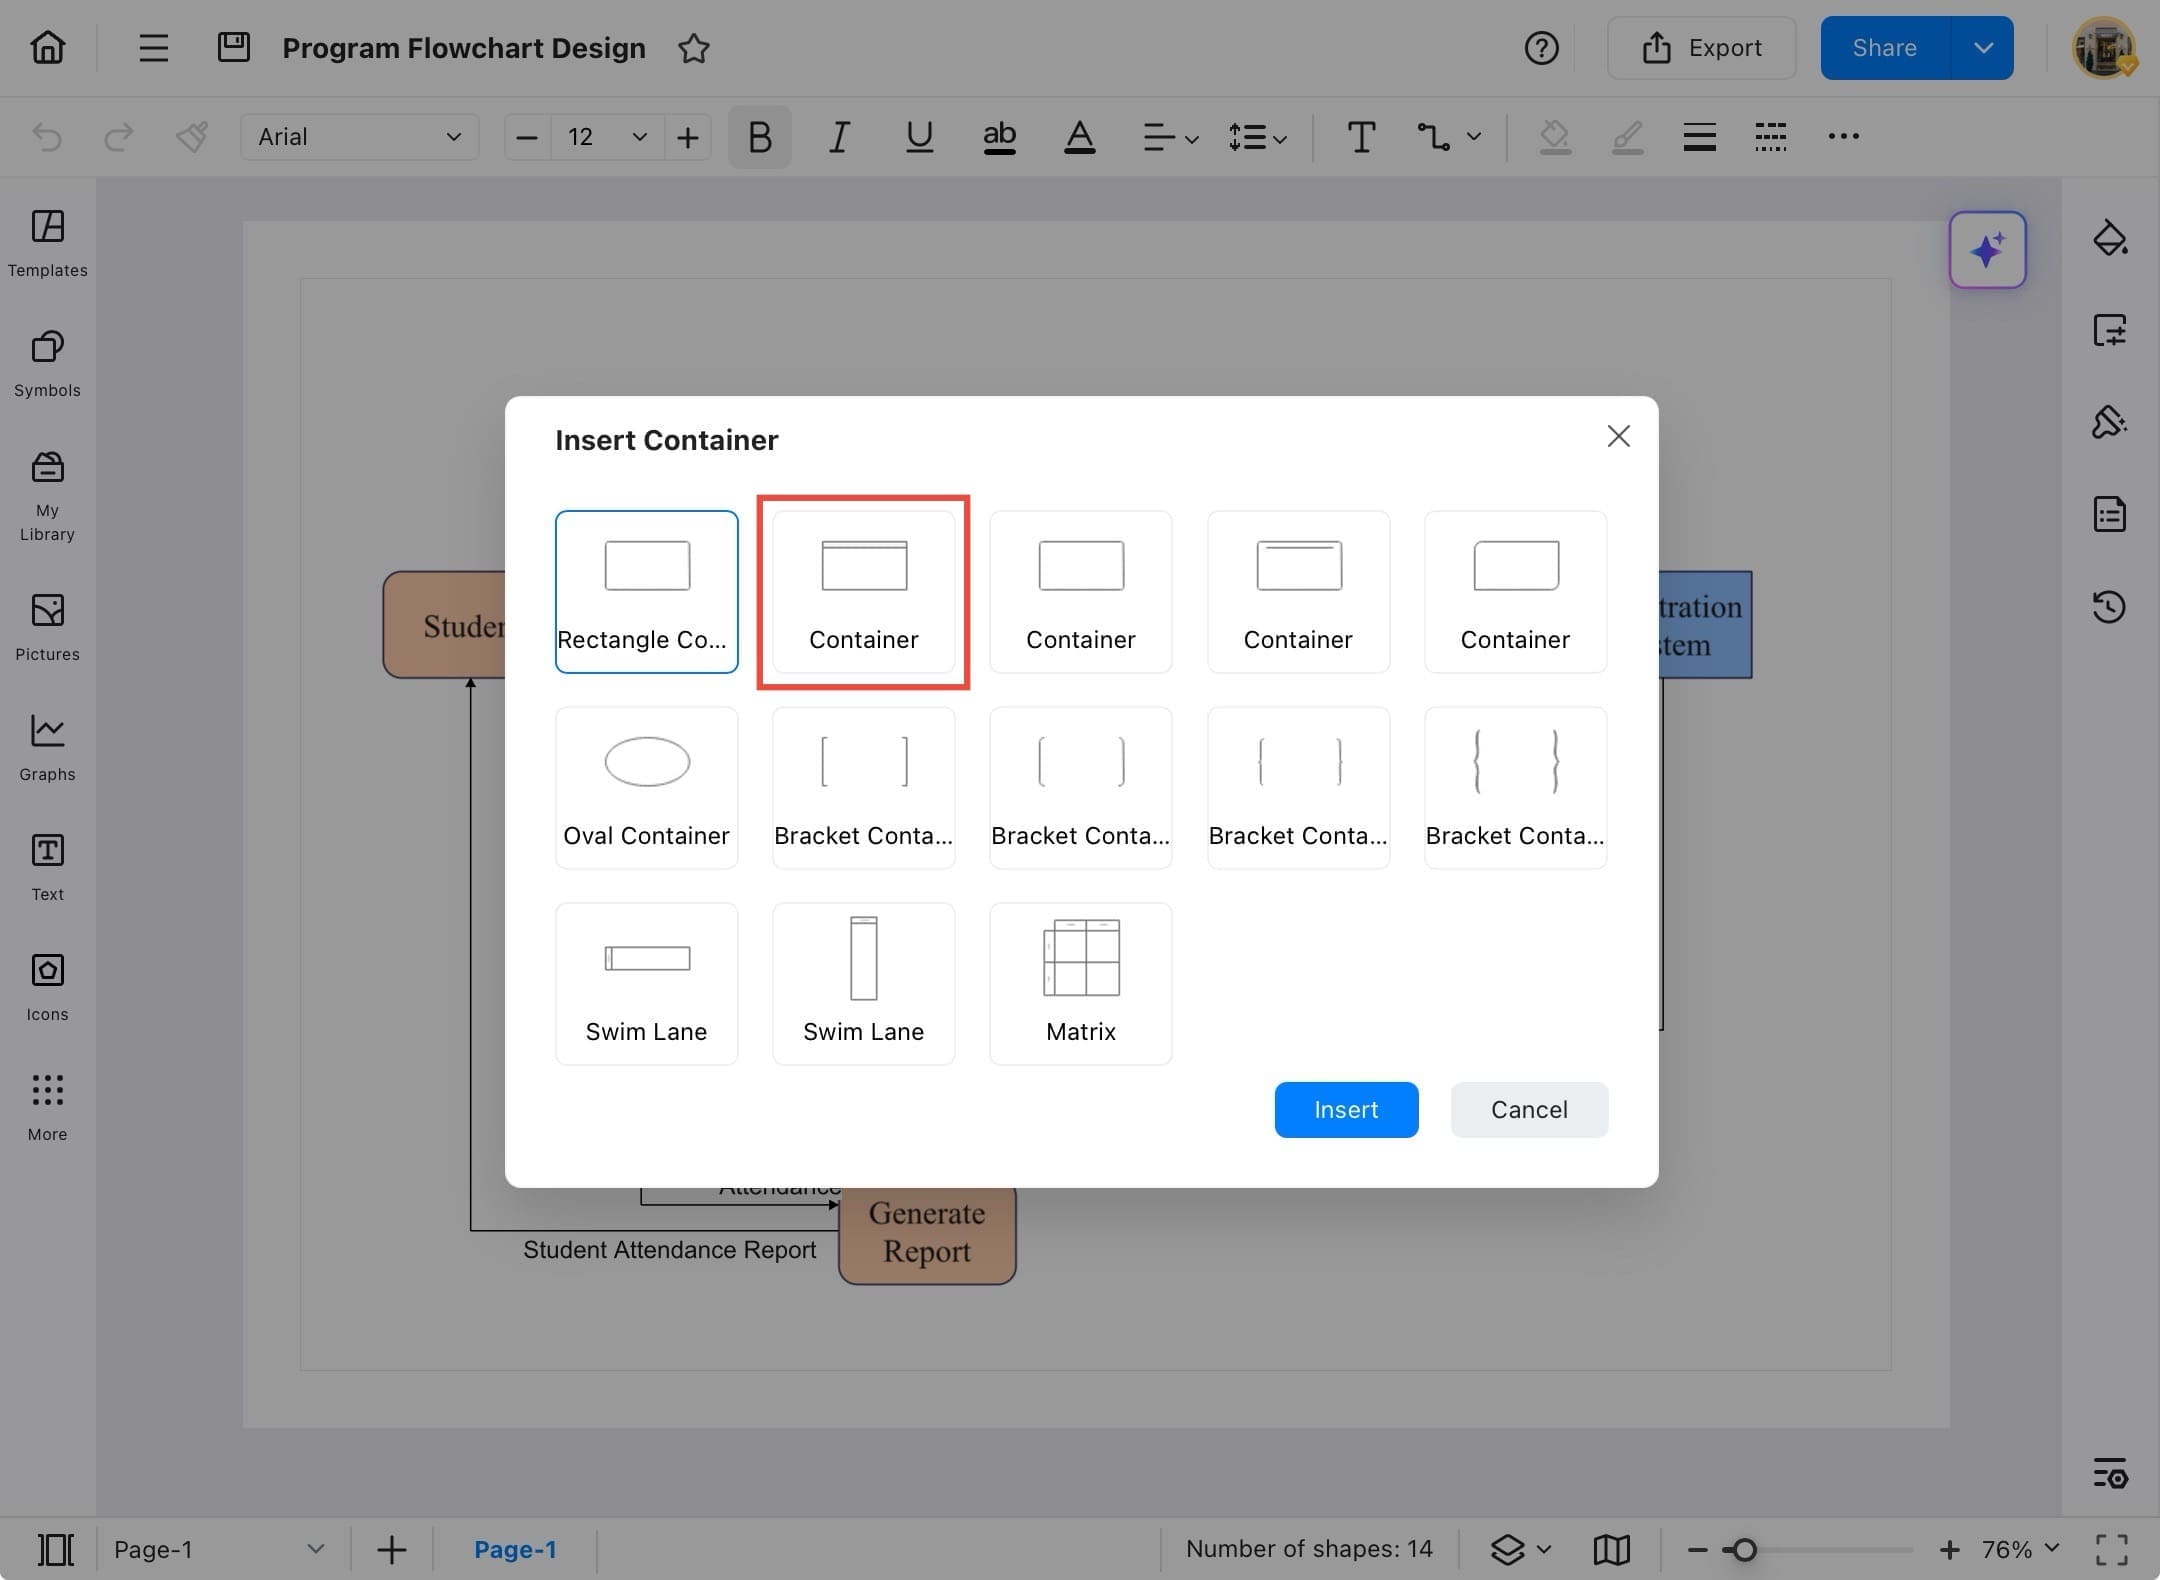
Task: Star the Program Flowchart Design document
Action: (x=693, y=48)
